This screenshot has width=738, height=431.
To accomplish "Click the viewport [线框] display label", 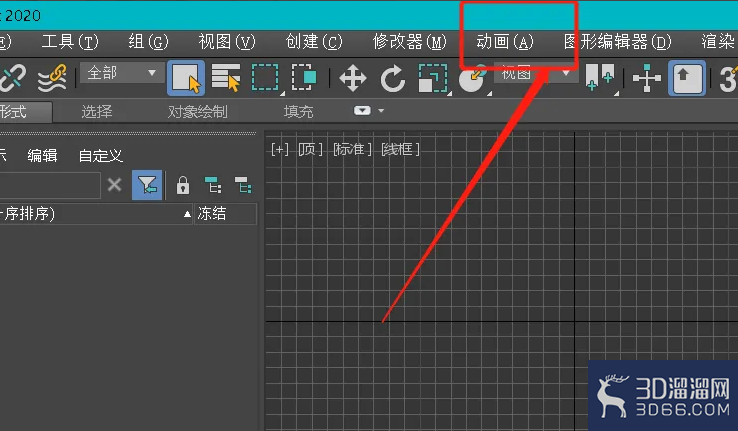I will [401, 150].
